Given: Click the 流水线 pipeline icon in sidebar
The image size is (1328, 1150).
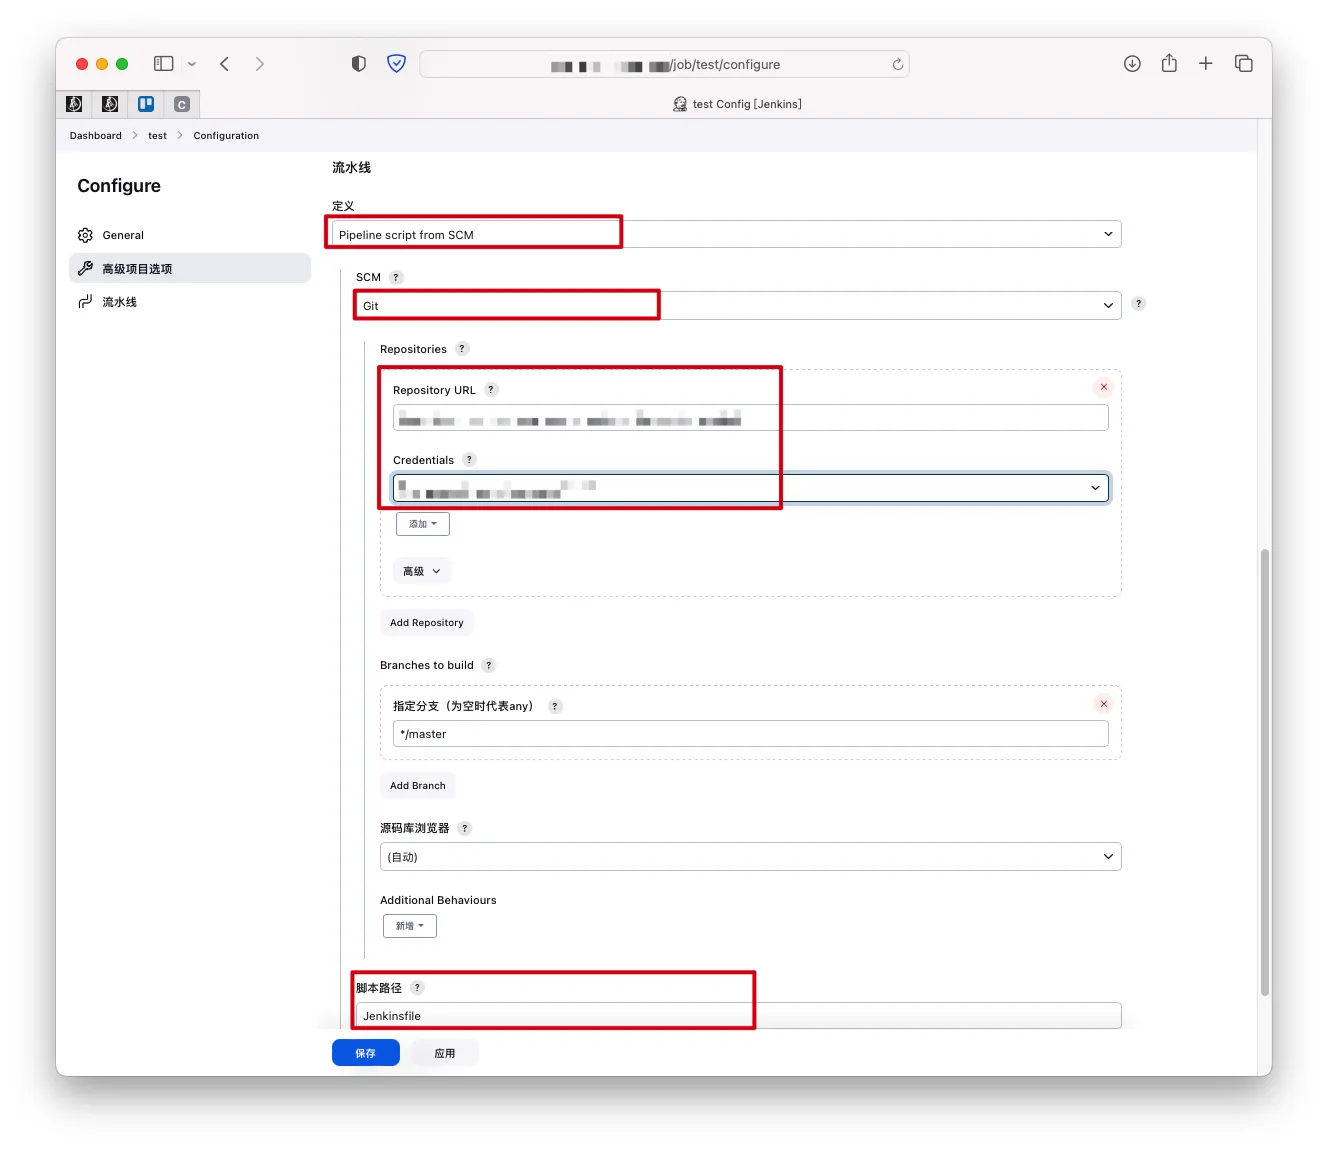Looking at the screenshot, I should coord(85,302).
